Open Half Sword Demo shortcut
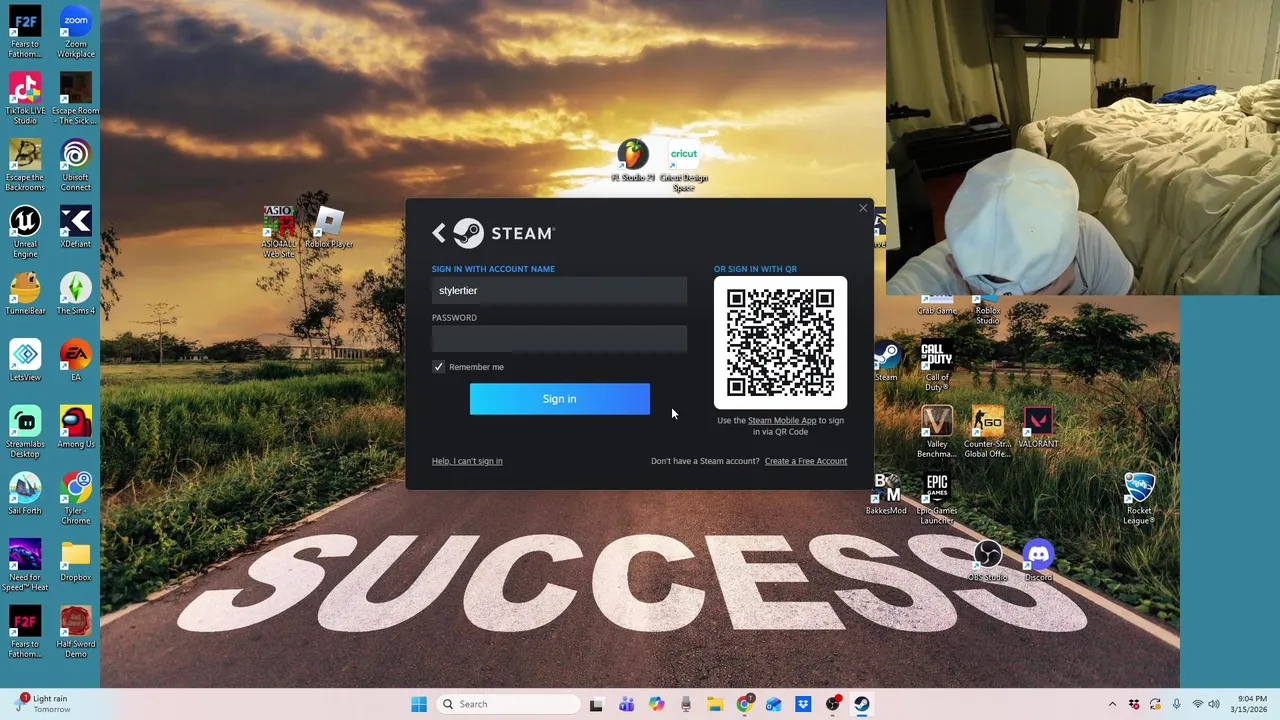The width and height of the screenshot is (1280, 720). 75,632
